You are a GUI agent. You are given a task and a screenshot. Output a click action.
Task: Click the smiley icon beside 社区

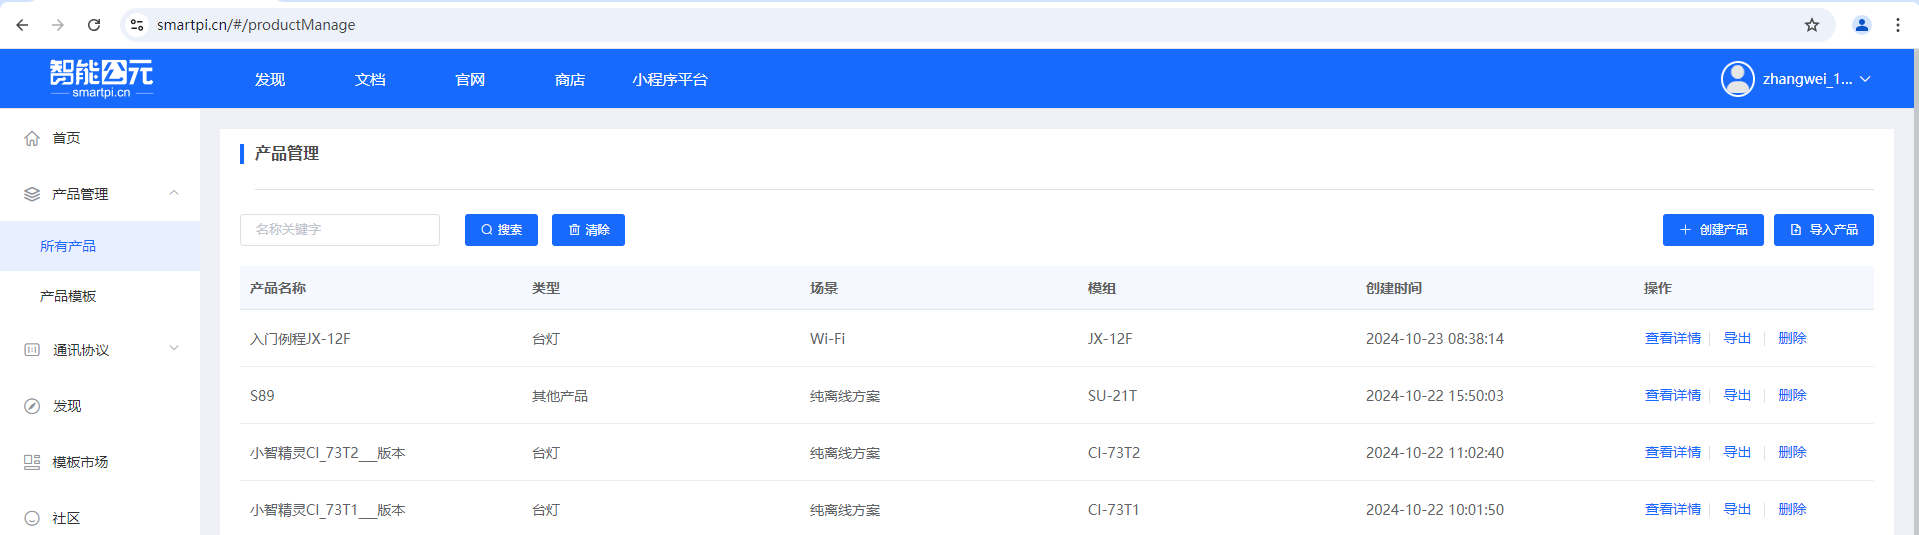(32, 518)
